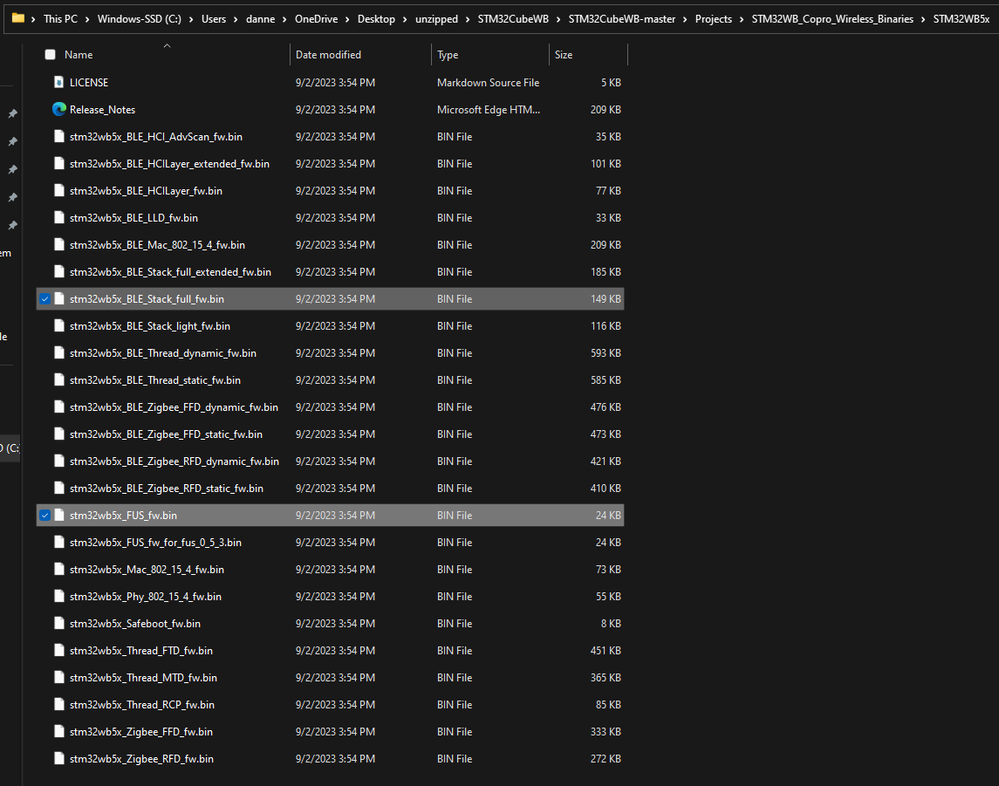Screen dimensions: 999x786
Task: Expand the chevron after This PC
Action: pyautogui.click(x=87, y=19)
